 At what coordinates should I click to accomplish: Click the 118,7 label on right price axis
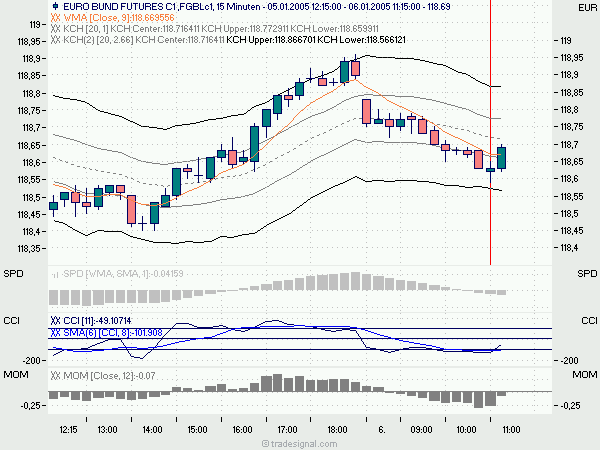pos(569,145)
